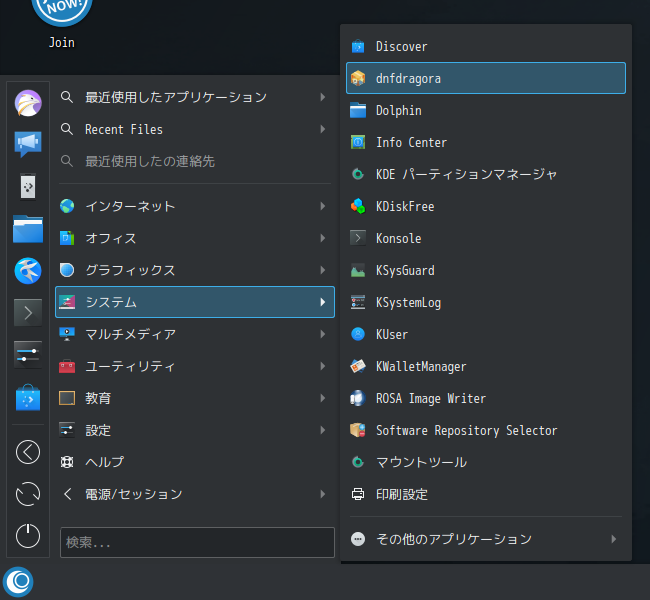Click the power off icon in sidebar
Image resolution: width=650 pixels, height=600 pixels.
[x=28, y=535]
